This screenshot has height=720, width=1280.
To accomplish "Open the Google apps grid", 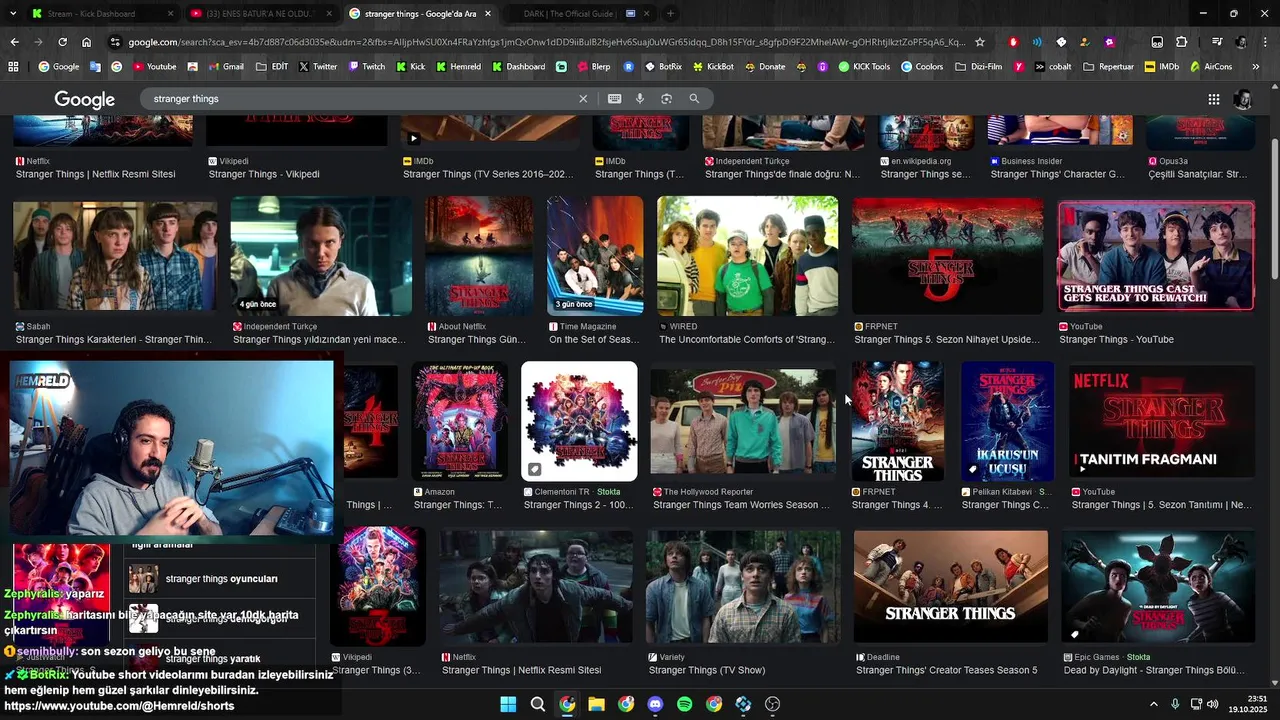I will tap(1213, 99).
